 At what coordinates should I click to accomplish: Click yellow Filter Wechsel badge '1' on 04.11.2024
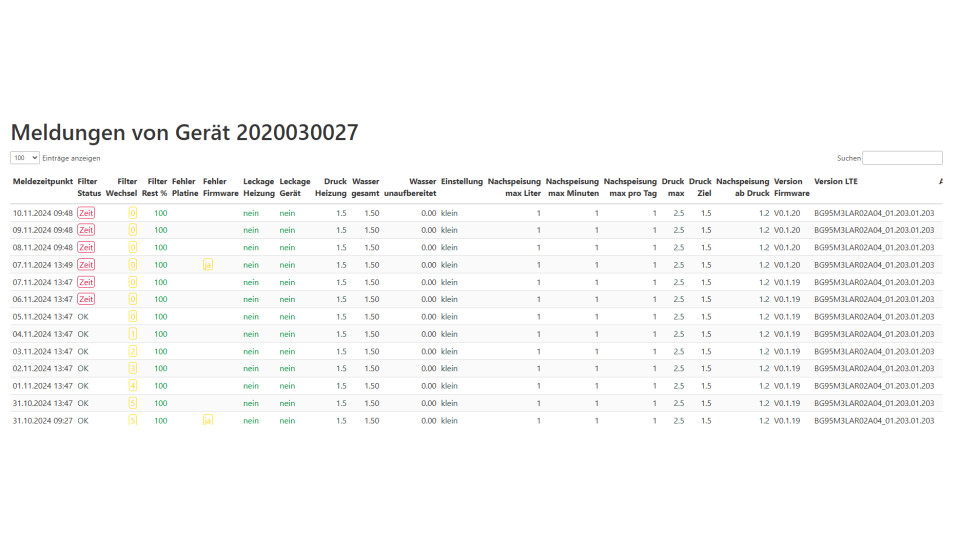pyautogui.click(x=132, y=334)
